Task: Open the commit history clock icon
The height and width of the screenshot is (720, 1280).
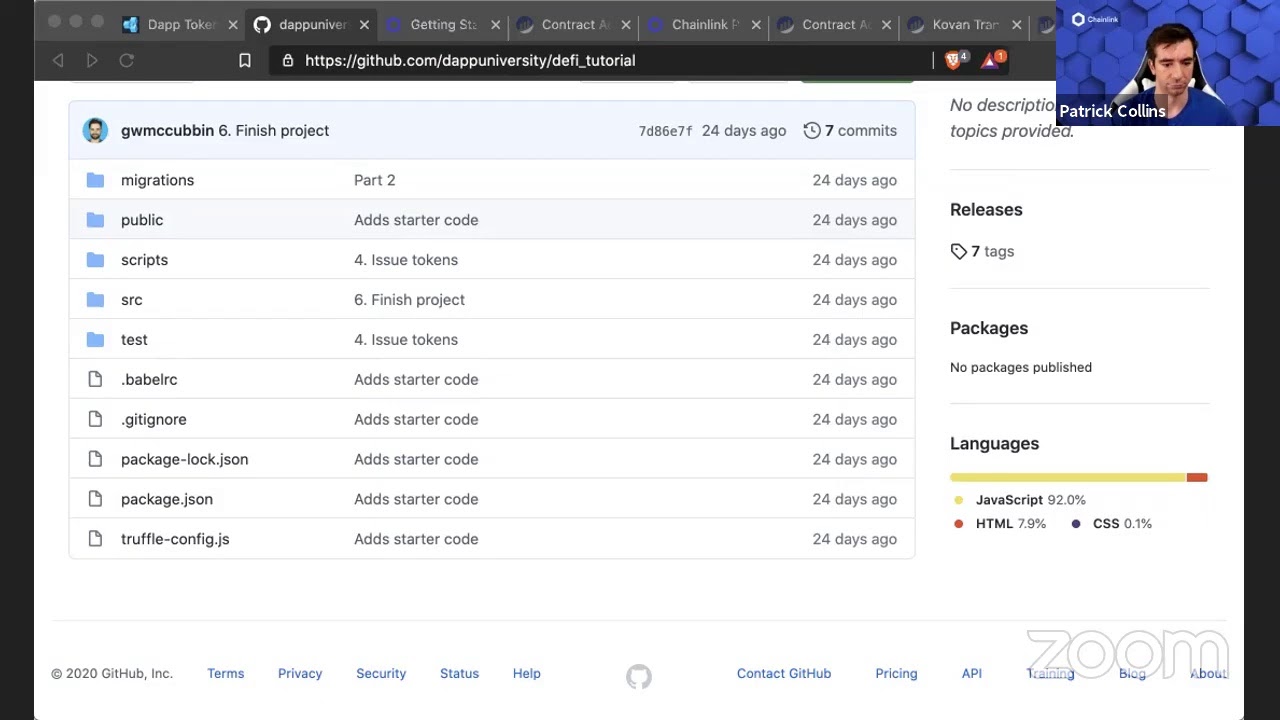Action: point(812,131)
